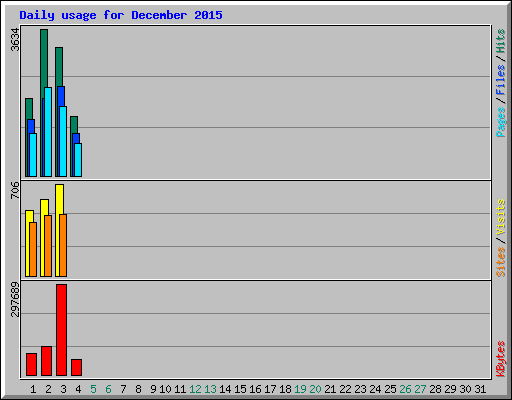Click the 706 visits axis value
This screenshot has width=512, height=400.
pos(15,190)
